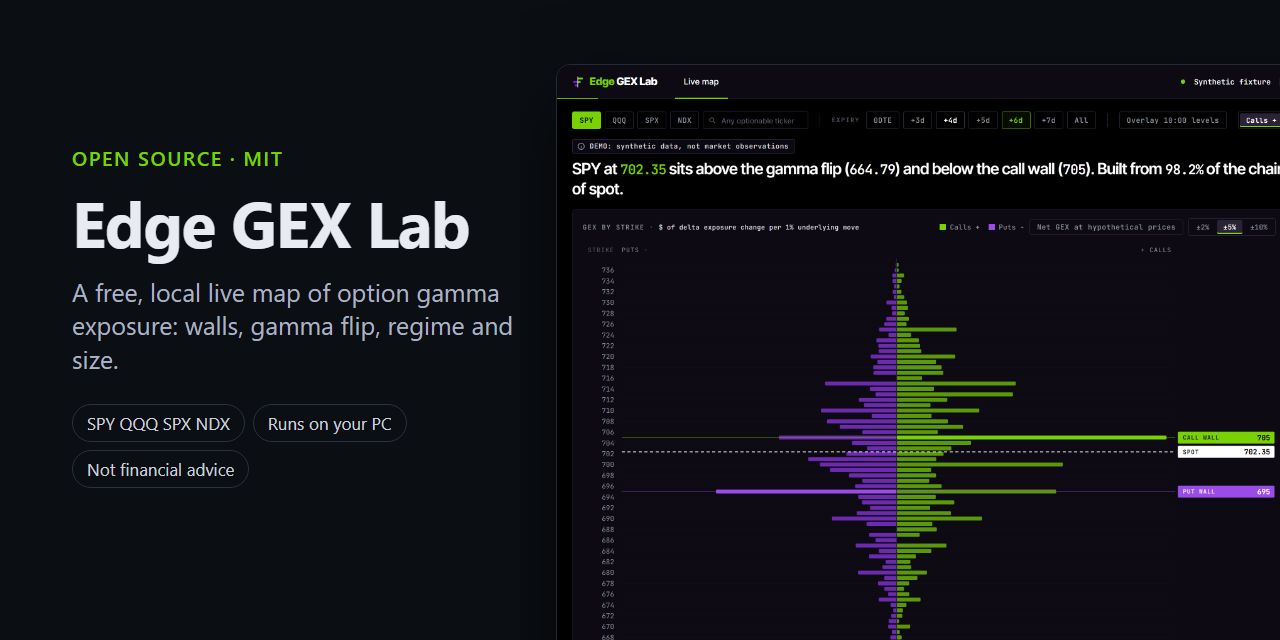
Task: Click the Synthetic fixture status label
Action: [1232, 82]
